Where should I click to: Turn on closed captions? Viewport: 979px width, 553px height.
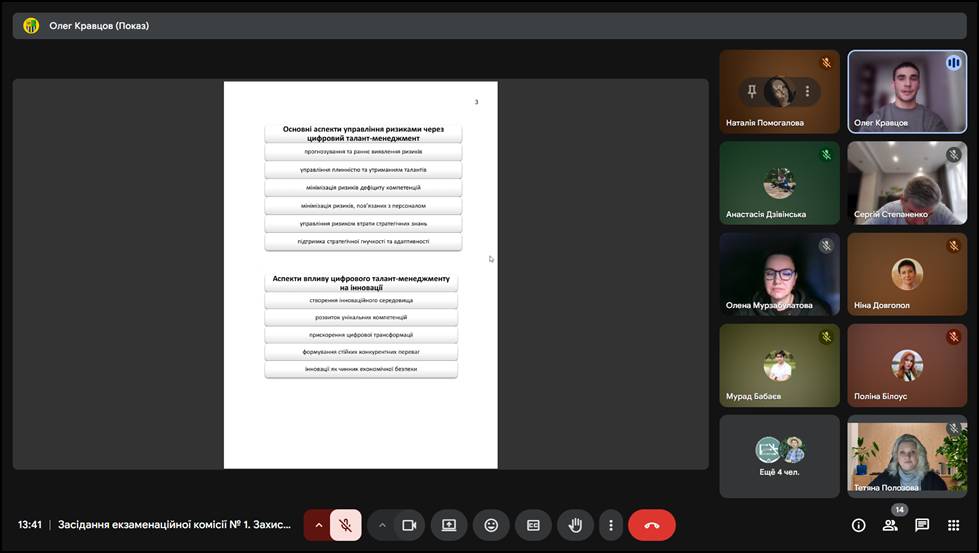(533, 525)
